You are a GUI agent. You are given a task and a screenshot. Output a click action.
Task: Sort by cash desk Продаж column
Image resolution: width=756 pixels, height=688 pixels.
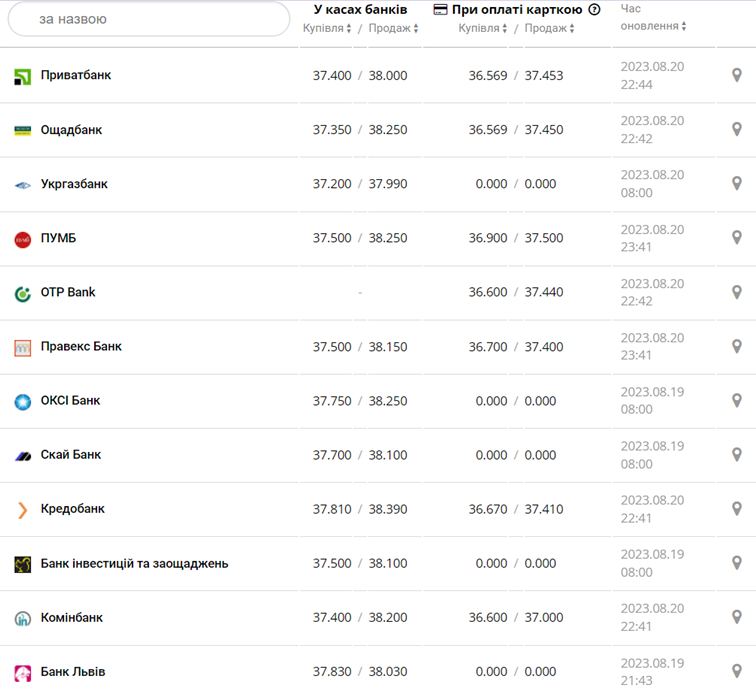tap(393, 28)
